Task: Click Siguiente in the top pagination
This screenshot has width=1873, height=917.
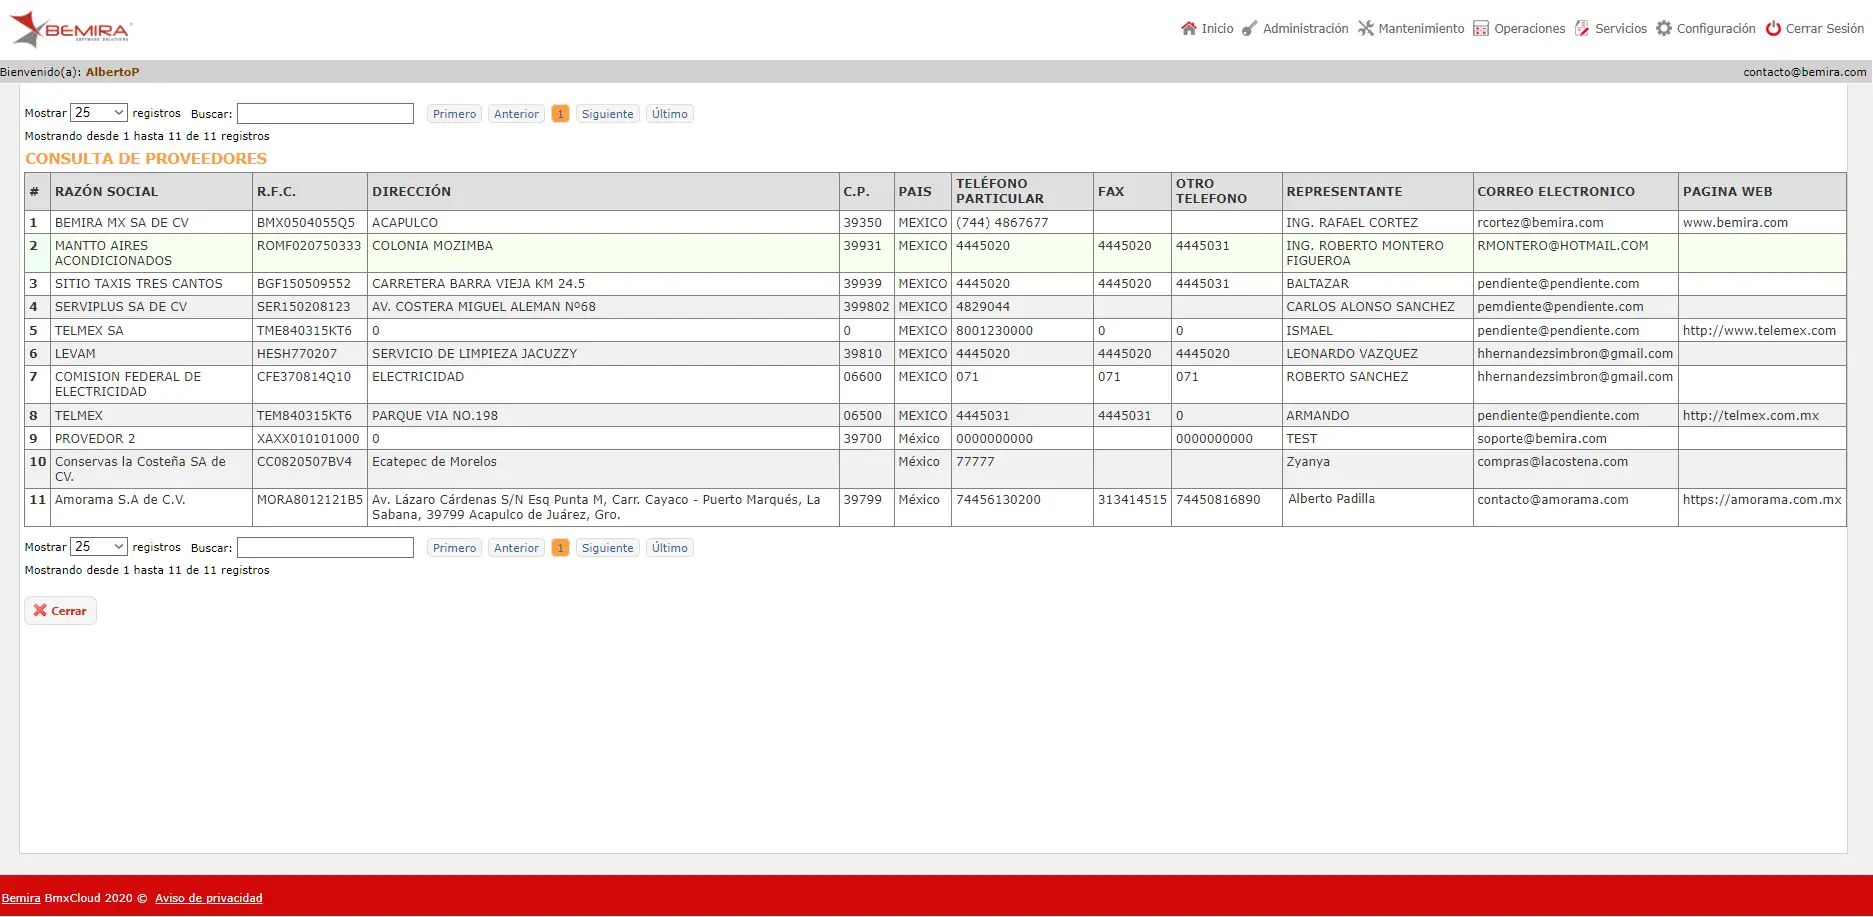Action: pyautogui.click(x=608, y=114)
